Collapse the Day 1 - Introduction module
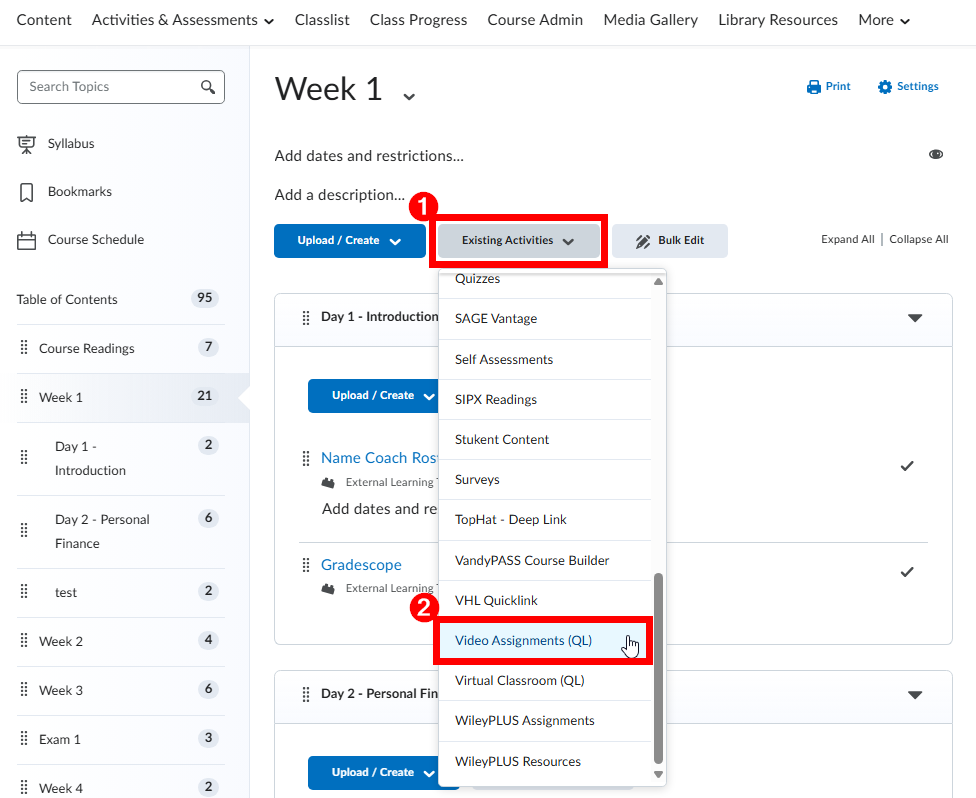This screenshot has height=798, width=976. point(914,318)
